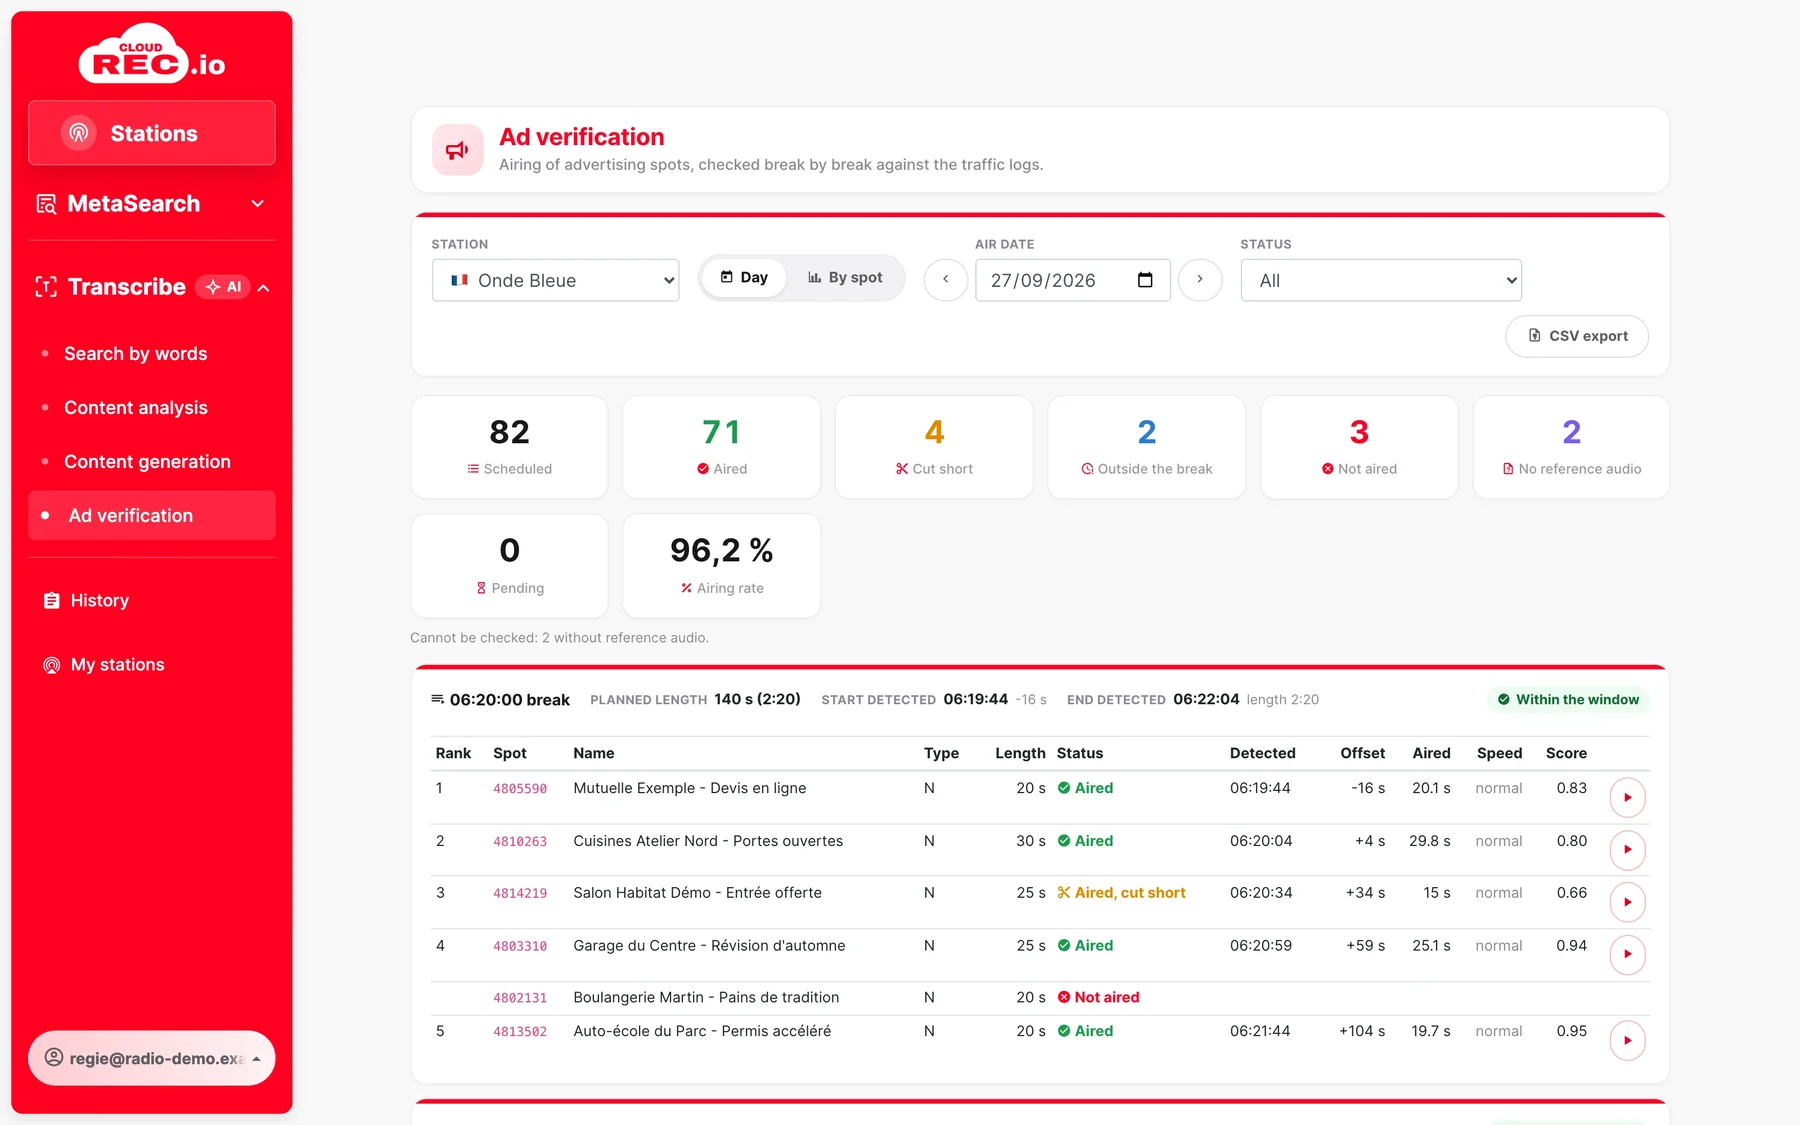The height and width of the screenshot is (1125, 1800).
Task: Click the 0 Pending card
Action: click(509, 566)
